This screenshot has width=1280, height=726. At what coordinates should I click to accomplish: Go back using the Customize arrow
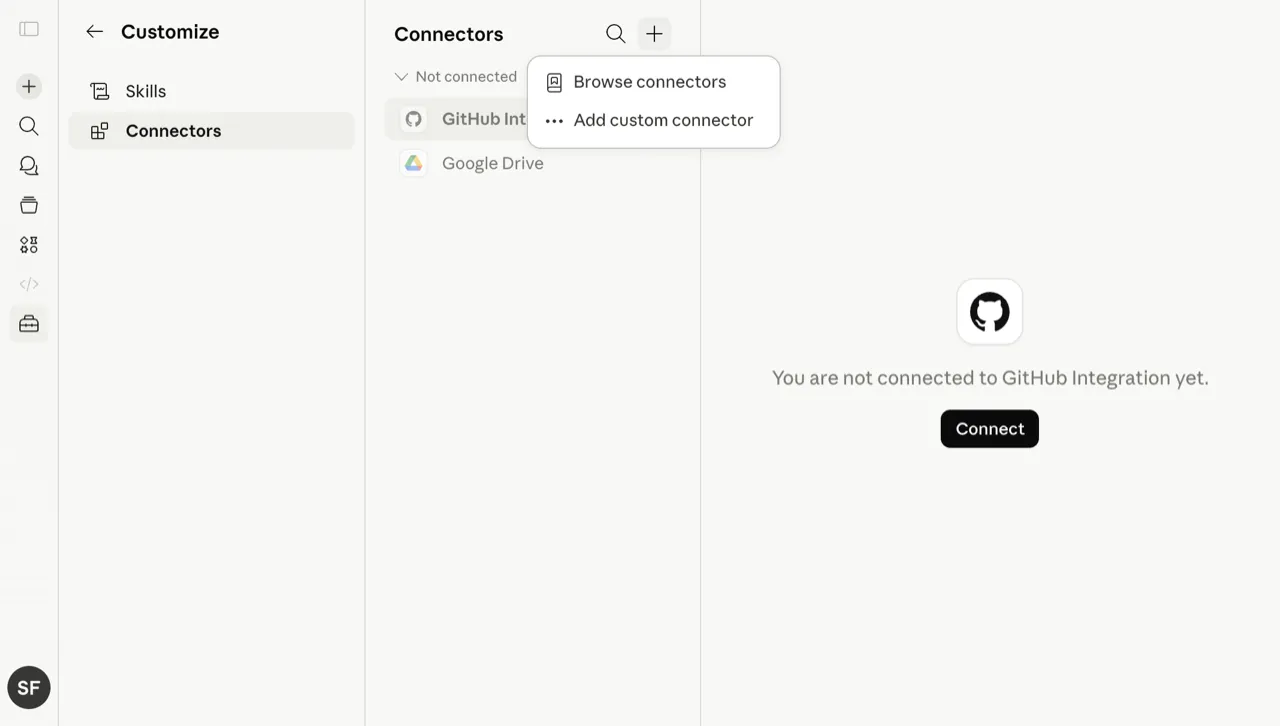point(94,32)
